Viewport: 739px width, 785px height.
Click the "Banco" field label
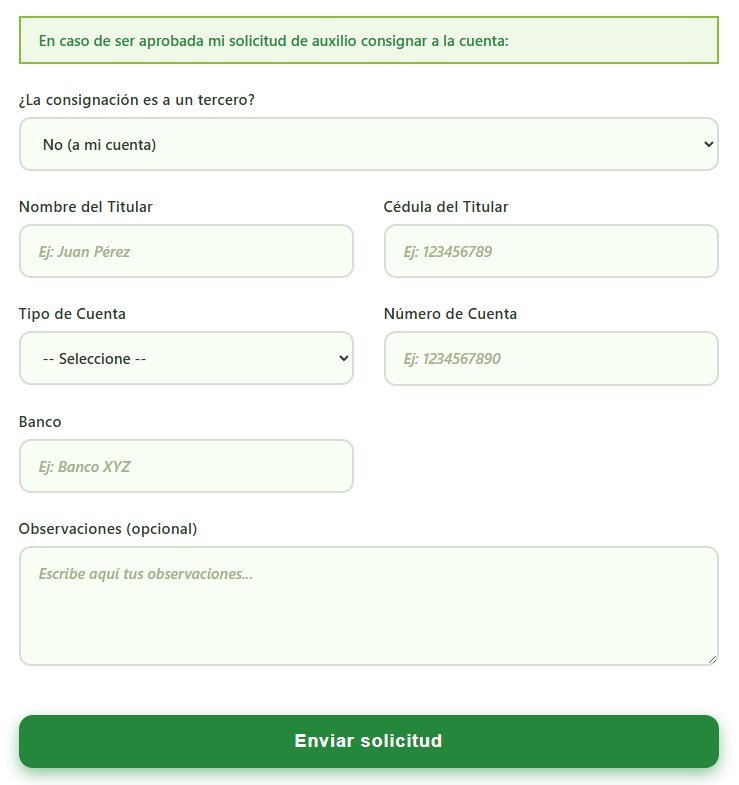point(40,422)
